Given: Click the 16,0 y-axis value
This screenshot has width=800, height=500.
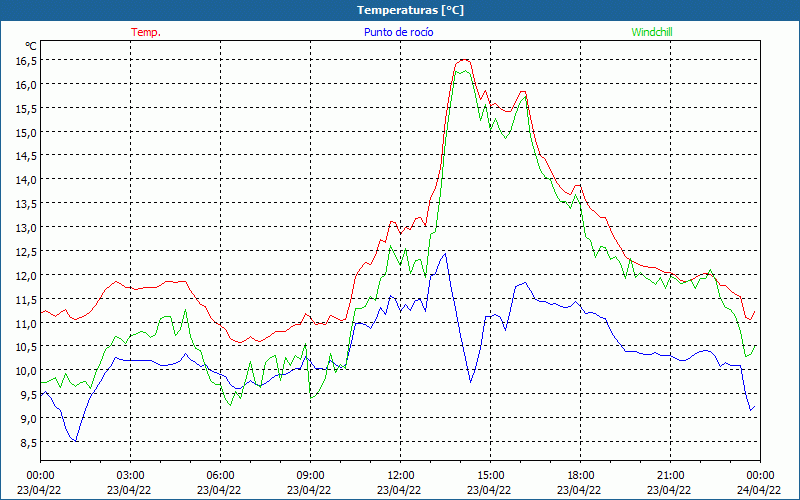Looking at the screenshot, I should [x=27, y=85].
